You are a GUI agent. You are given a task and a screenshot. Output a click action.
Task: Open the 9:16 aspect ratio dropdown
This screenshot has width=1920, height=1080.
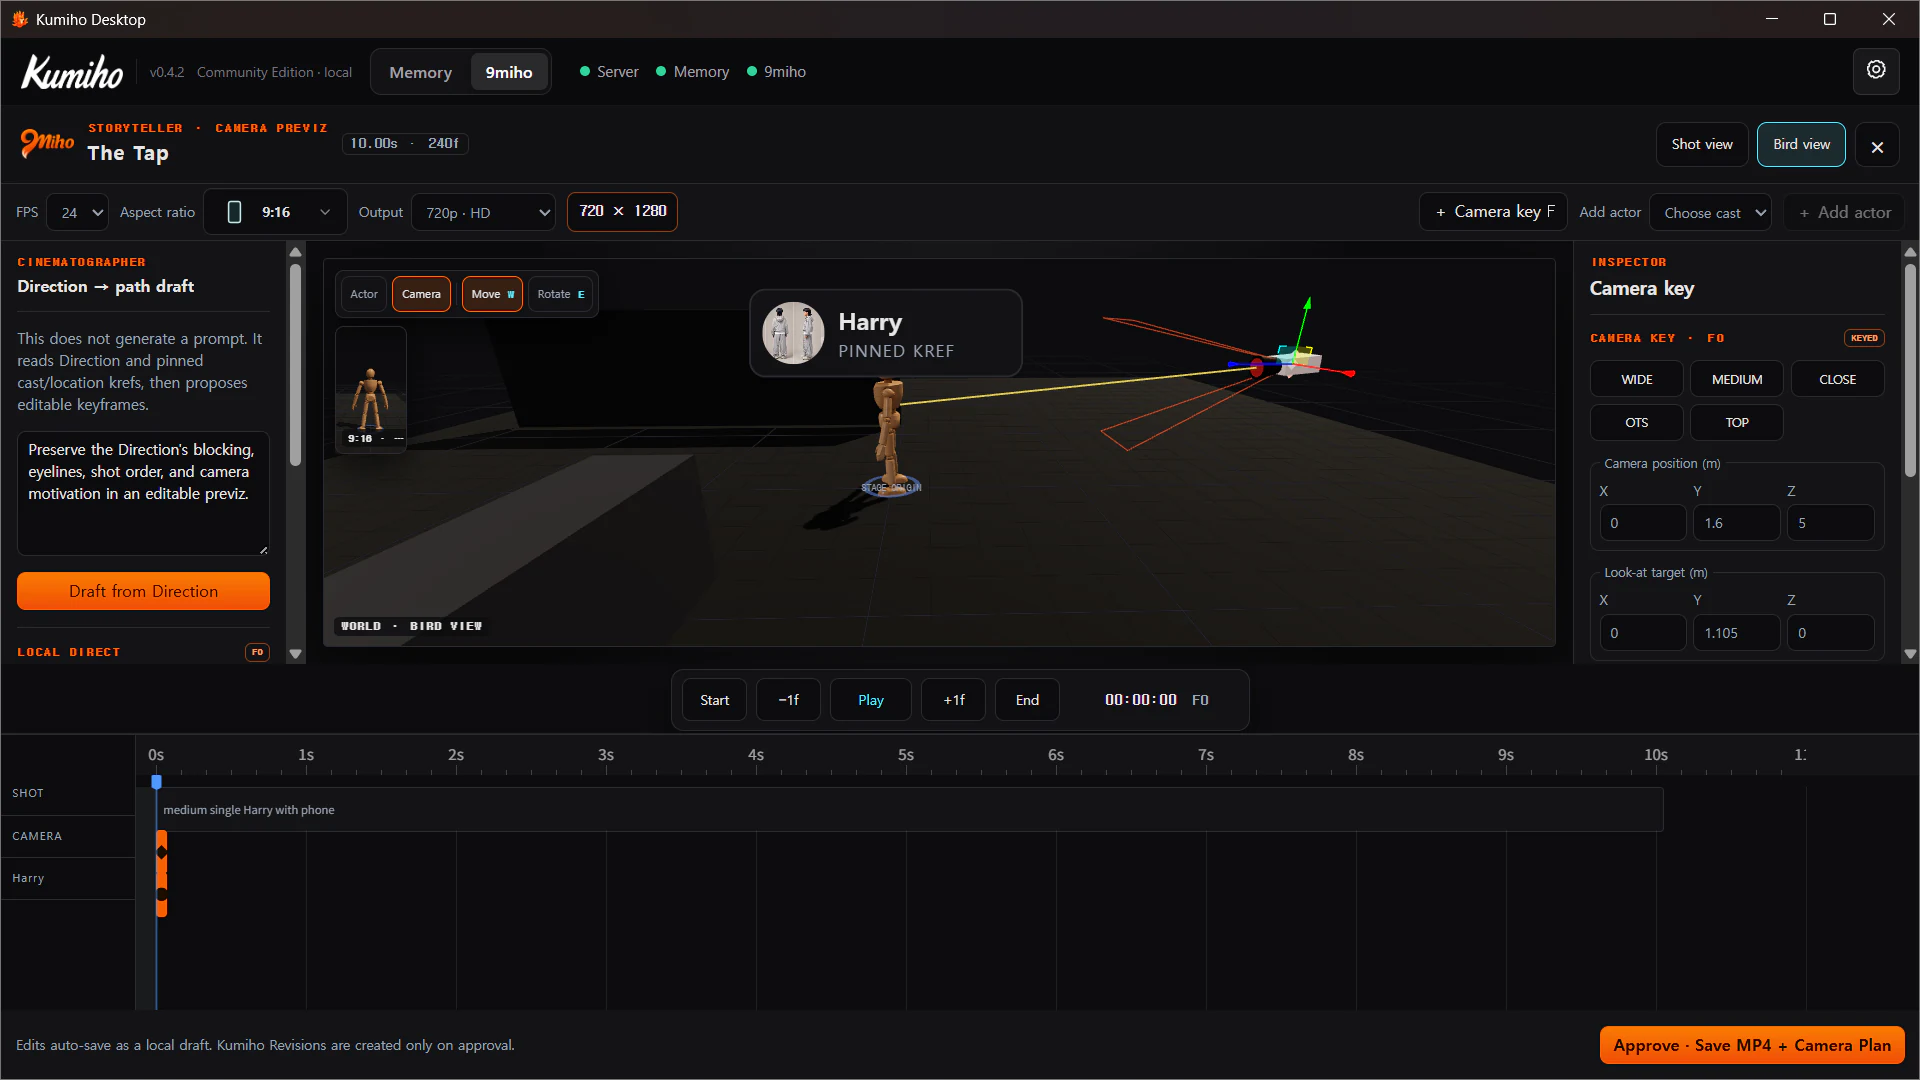coord(276,212)
